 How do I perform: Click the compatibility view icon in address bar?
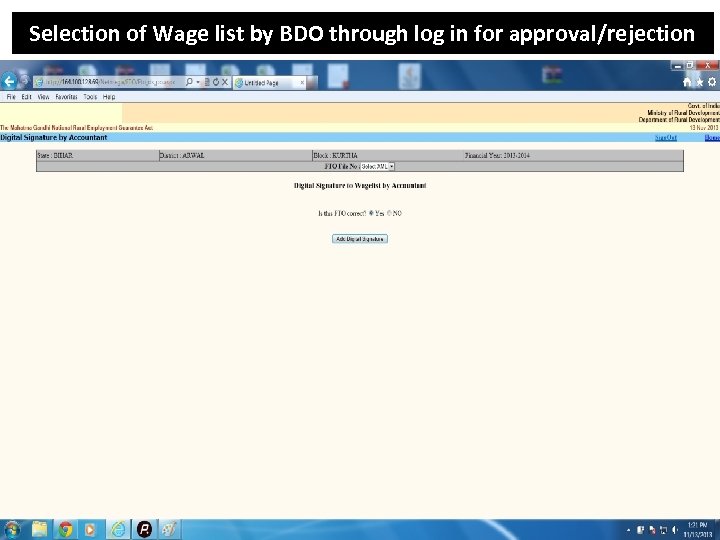[x=207, y=82]
